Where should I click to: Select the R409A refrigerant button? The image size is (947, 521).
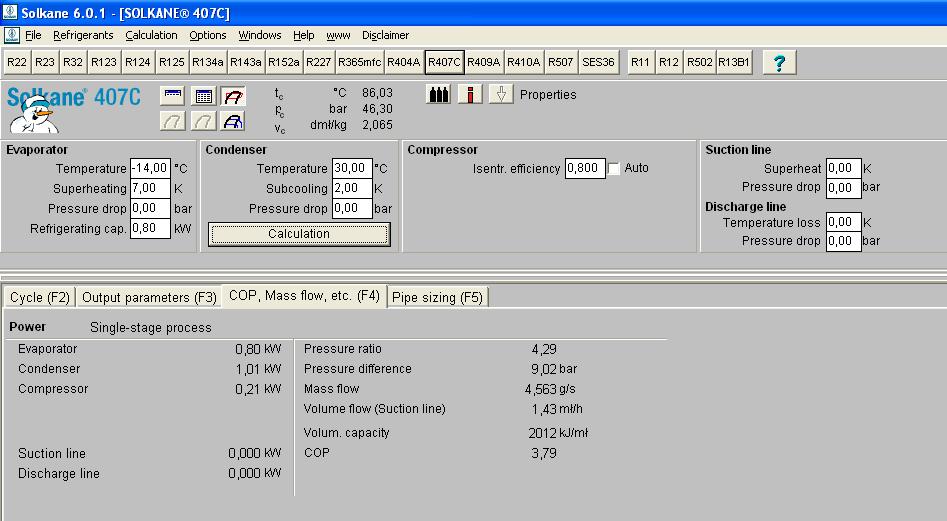pos(484,62)
